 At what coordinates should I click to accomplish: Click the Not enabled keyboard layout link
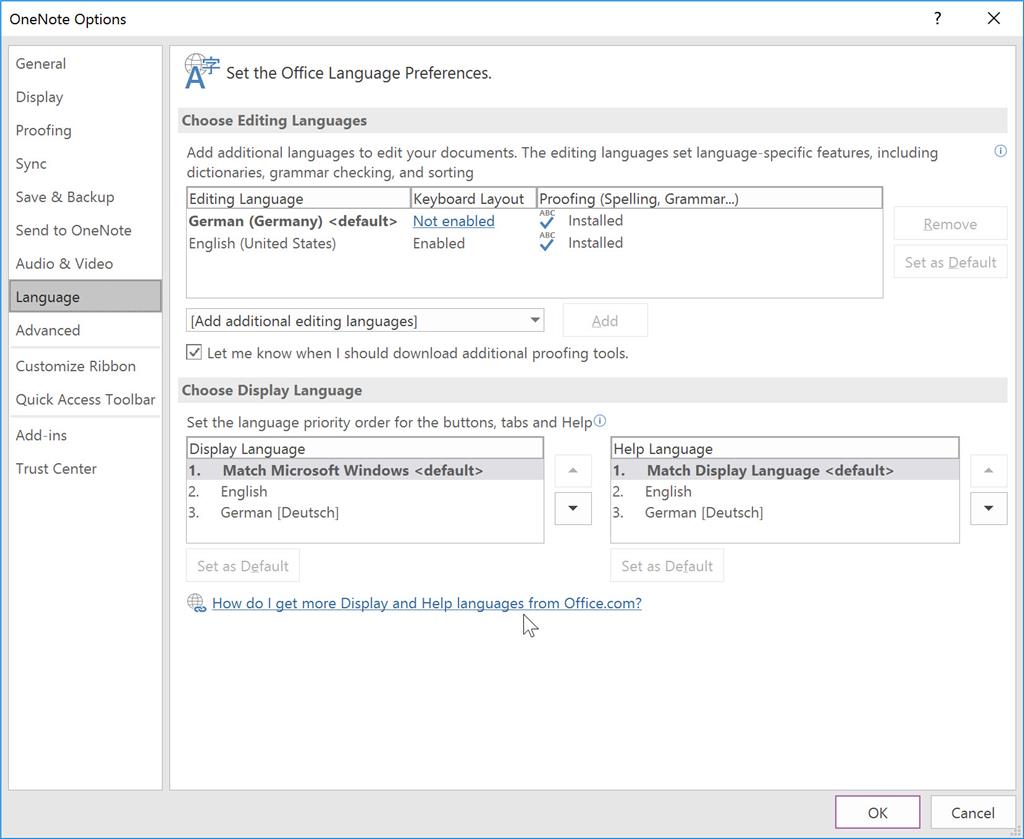click(x=453, y=220)
